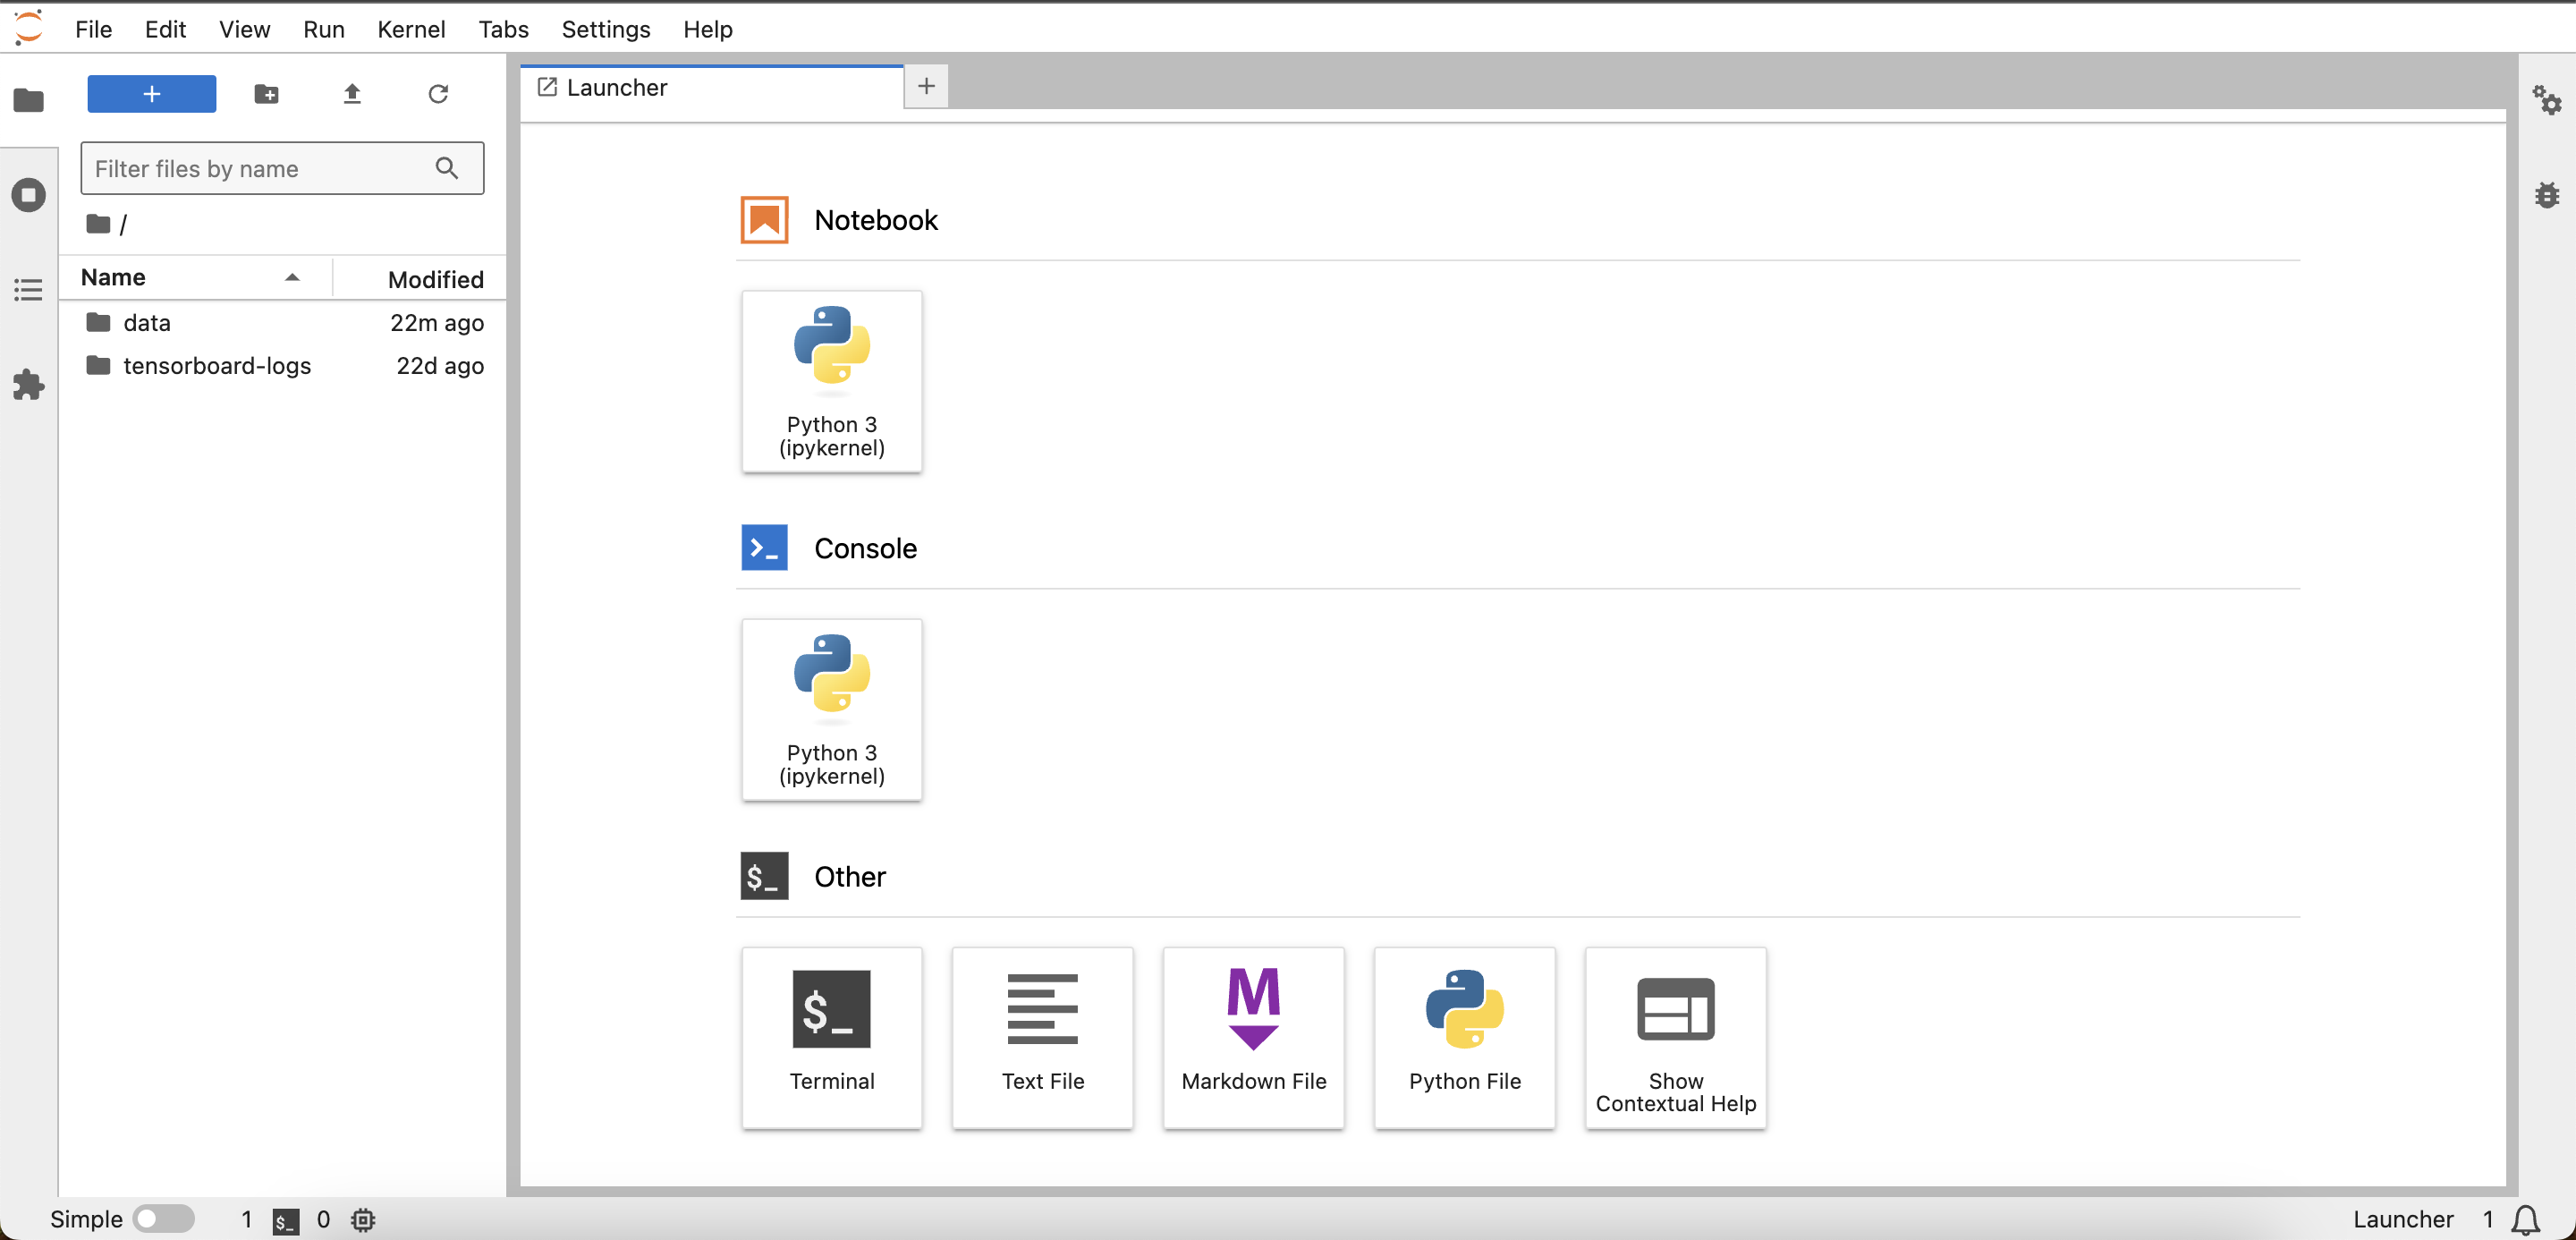2576x1240 pixels.
Task: Select the tensorboard-logs folder row
Action: 283,365
